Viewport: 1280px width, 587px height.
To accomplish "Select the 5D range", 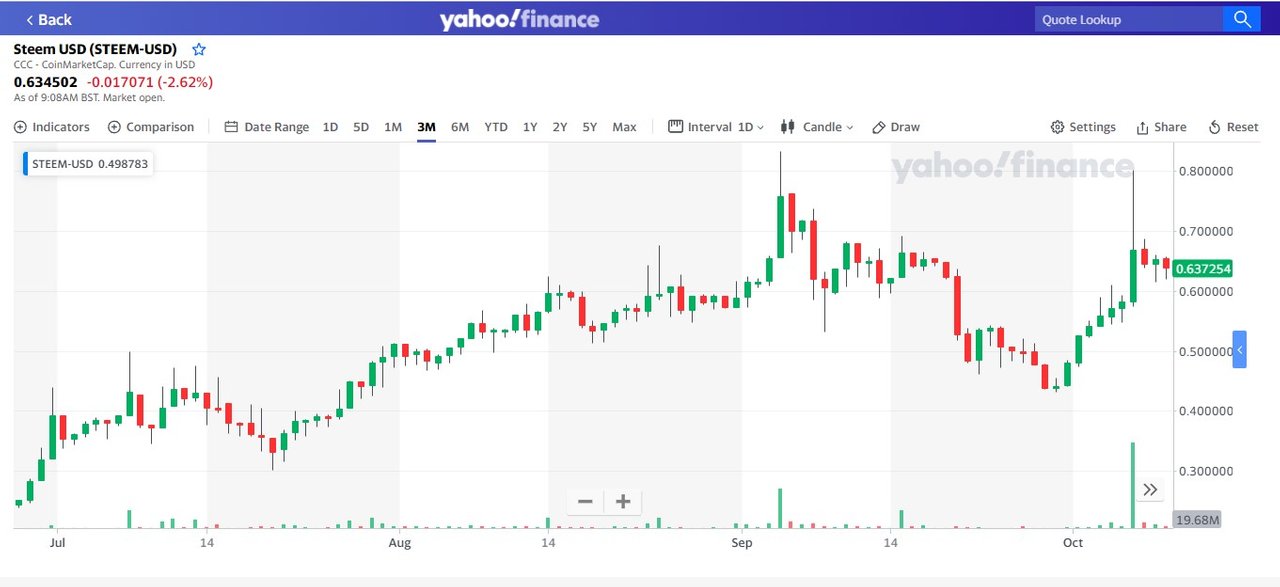I will [361, 127].
